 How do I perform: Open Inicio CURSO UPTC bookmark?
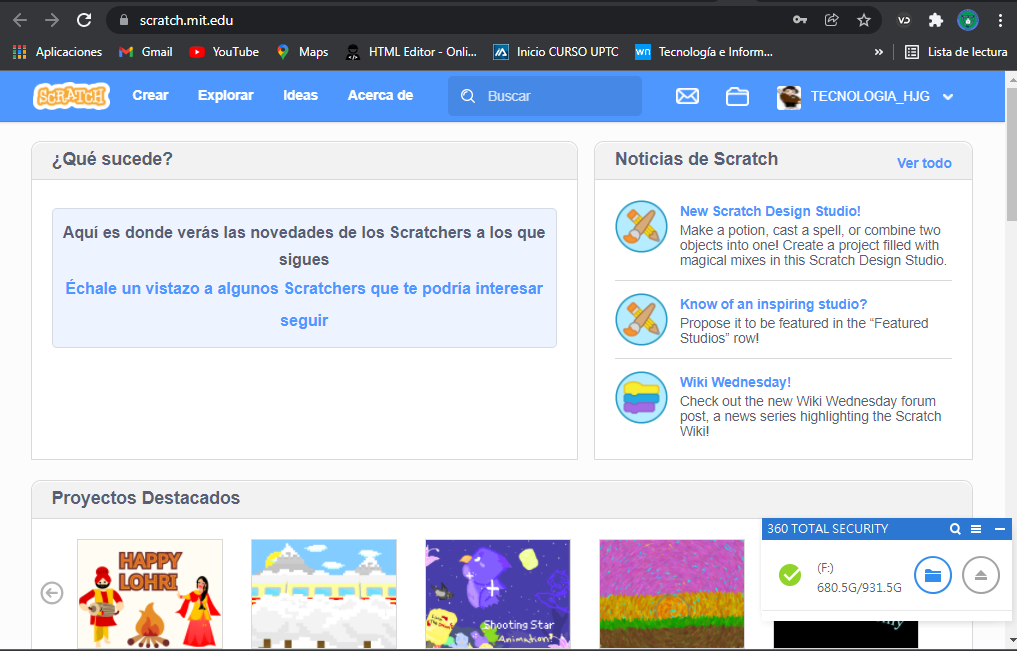tap(556, 52)
